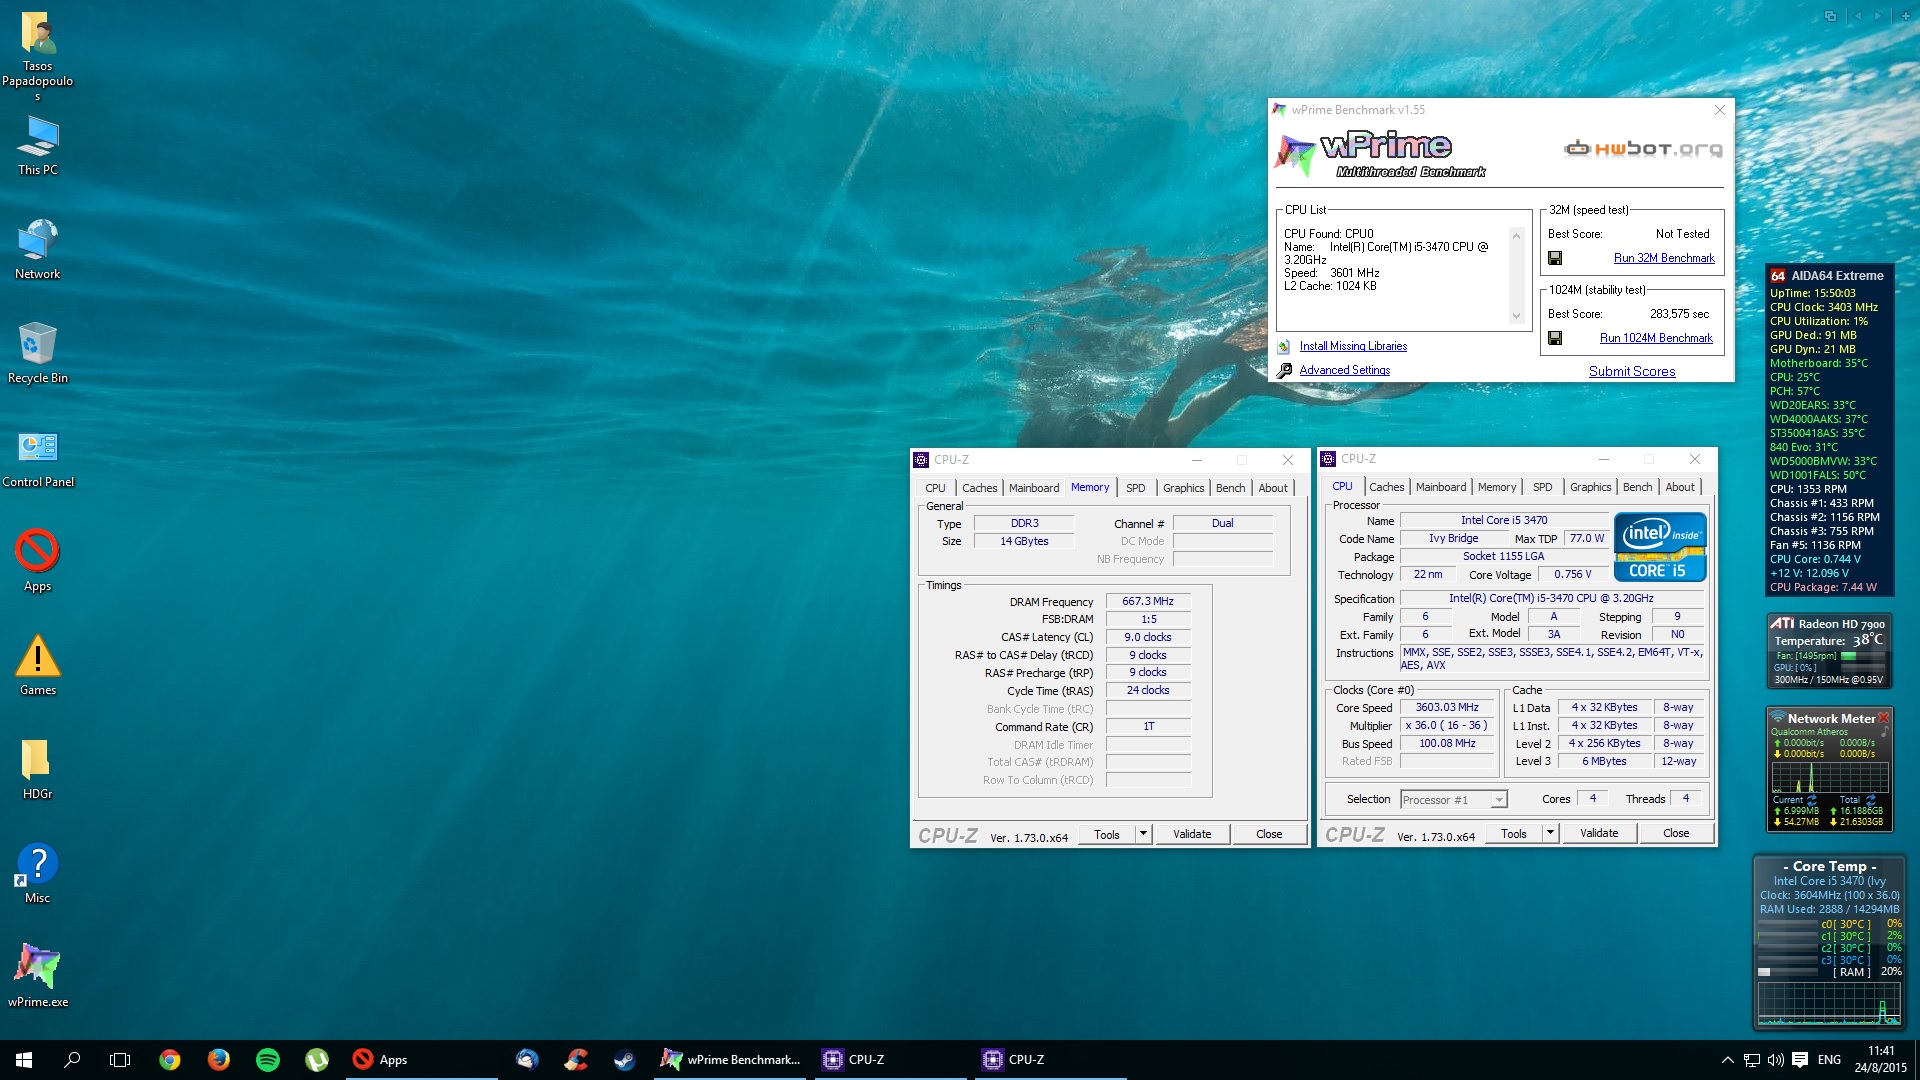Expand the Processor #1 selection combo box
The height and width of the screenshot is (1080, 1920).
click(x=1499, y=800)
